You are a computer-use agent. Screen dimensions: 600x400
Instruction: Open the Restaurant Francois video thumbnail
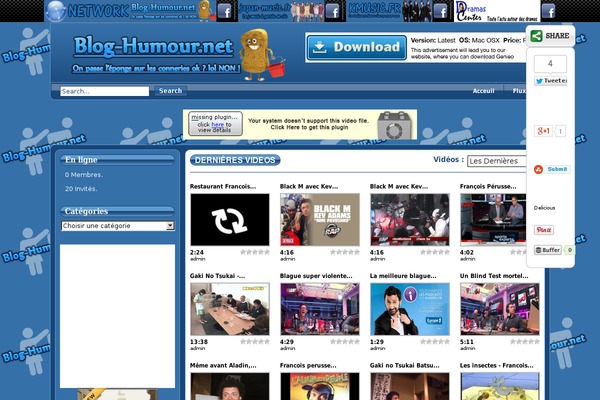[230, 220]
